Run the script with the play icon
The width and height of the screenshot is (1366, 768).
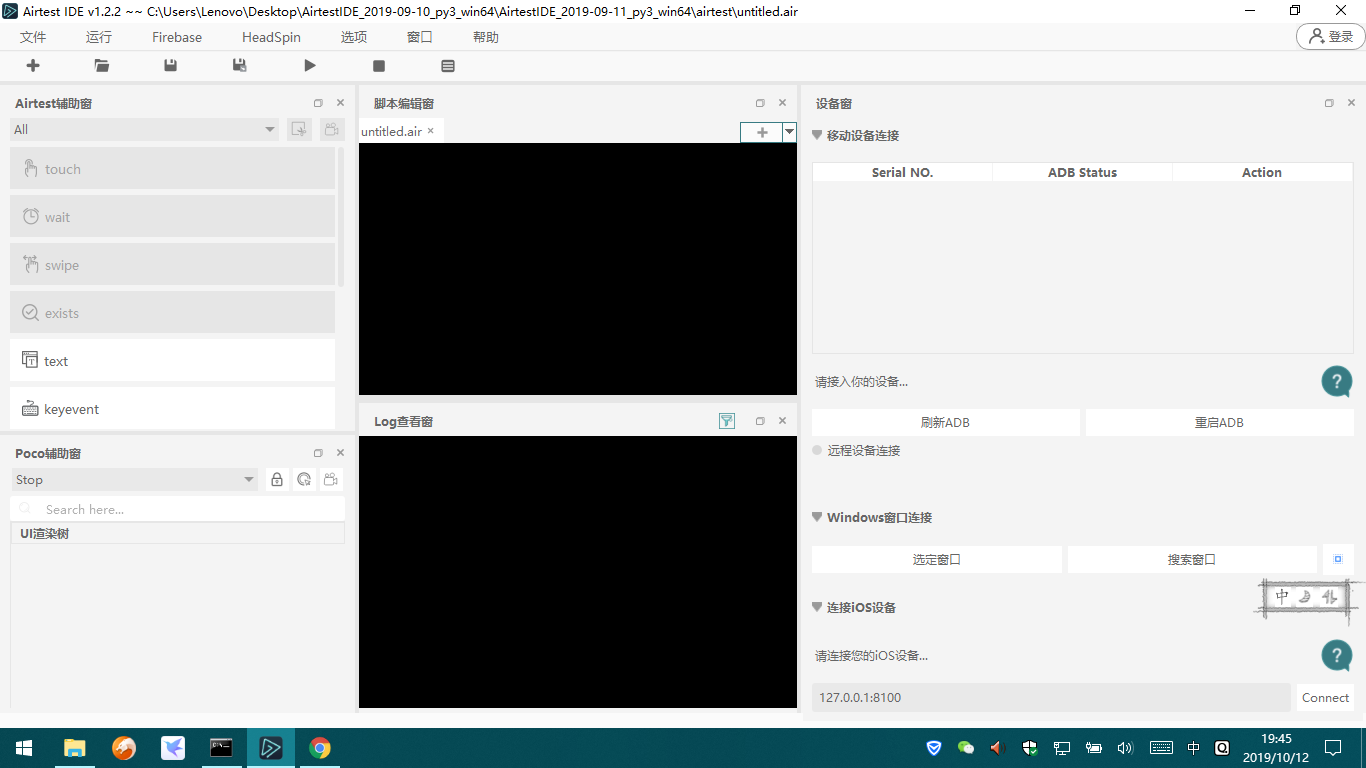pos(310,65)
